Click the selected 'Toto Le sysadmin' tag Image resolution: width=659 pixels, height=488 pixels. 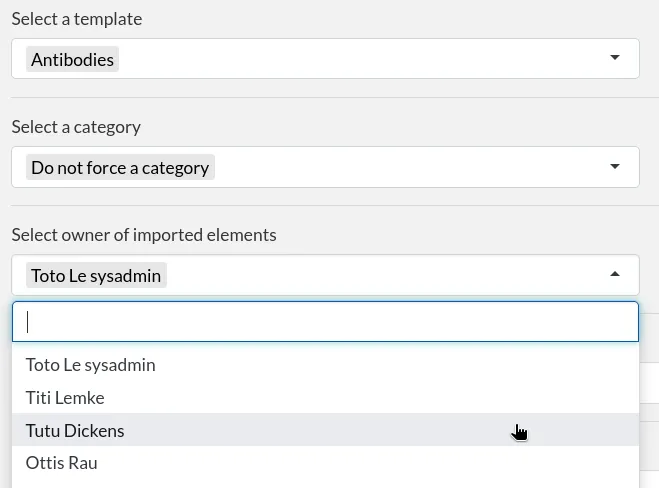96,275
